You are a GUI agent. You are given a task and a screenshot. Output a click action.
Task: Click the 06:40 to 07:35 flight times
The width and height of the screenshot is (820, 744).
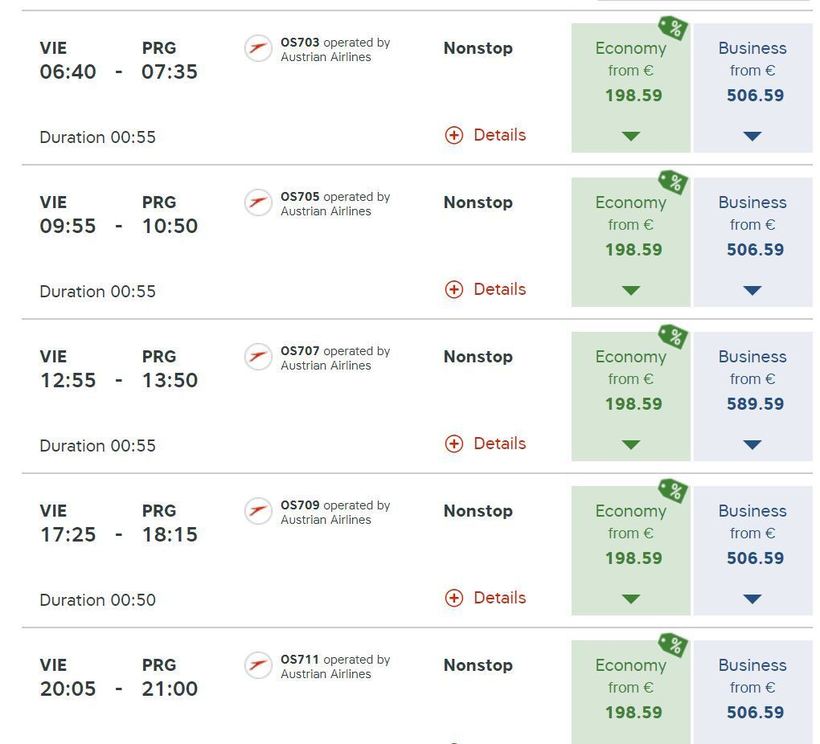(x=118, y=72)
